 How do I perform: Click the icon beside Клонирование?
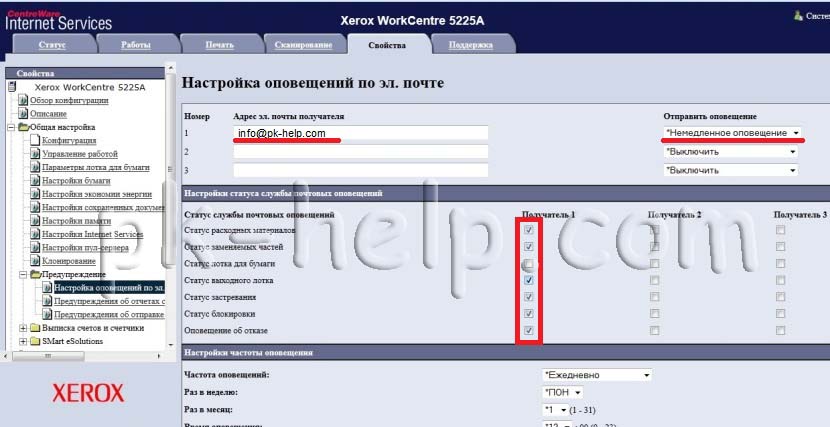(35, 261)
